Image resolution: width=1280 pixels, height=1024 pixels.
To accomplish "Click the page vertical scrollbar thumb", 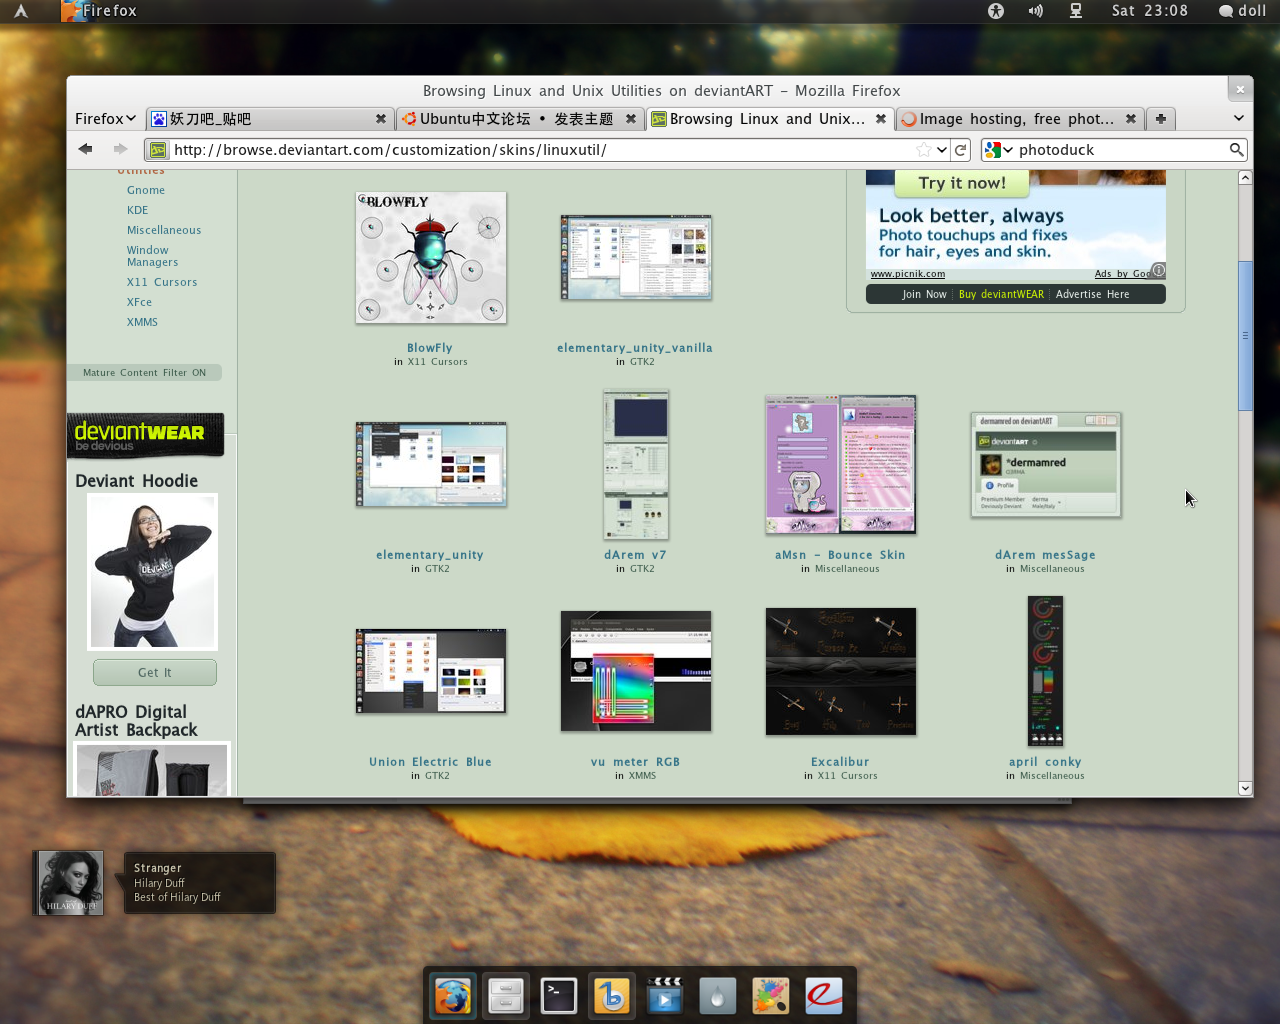I will (x=1245, y=335).
